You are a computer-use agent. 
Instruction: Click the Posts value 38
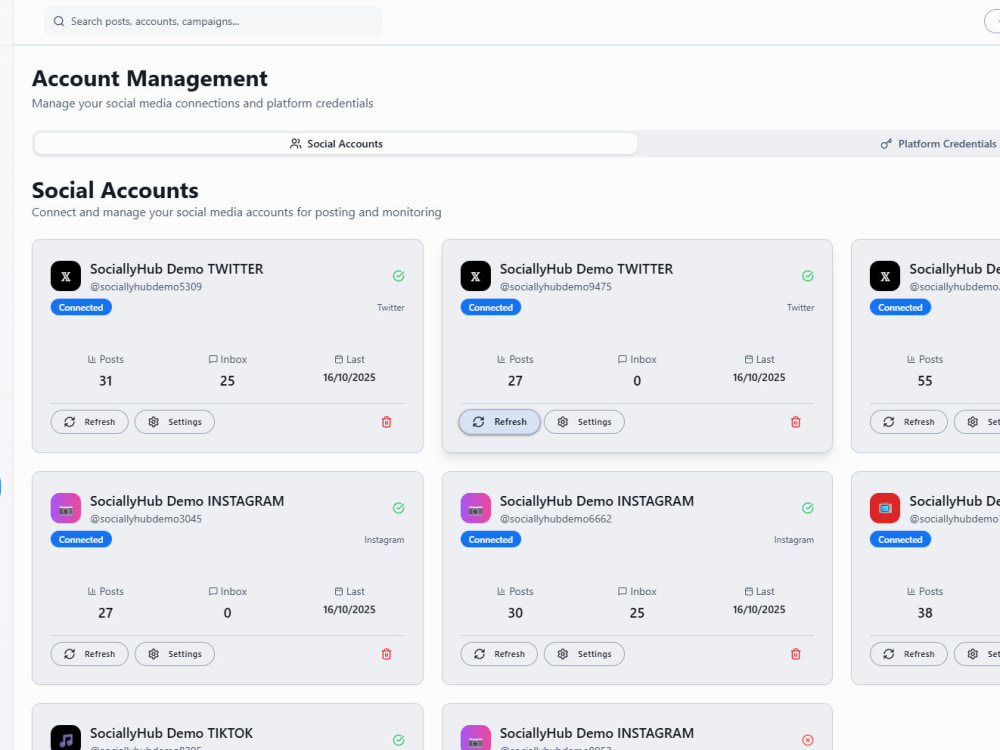[x=925, y=613]
